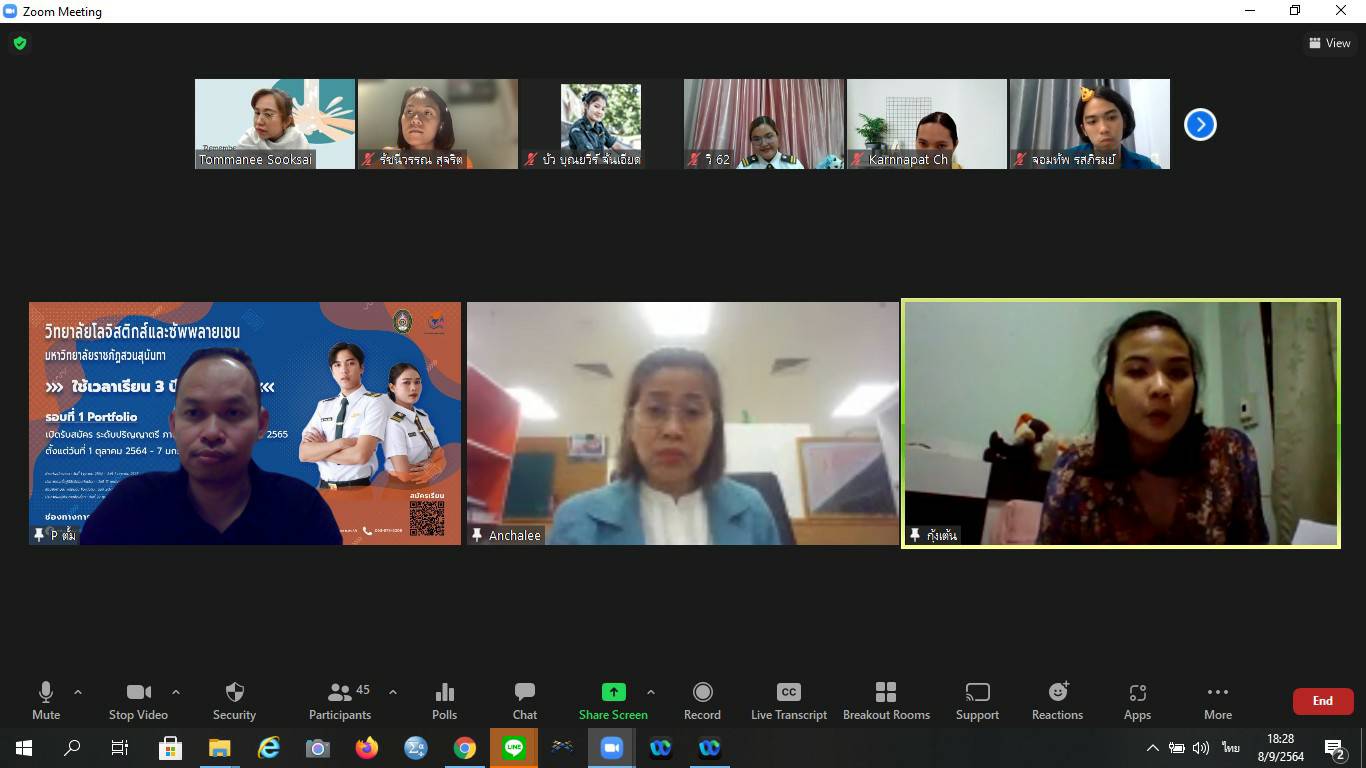Click the green encryption shield icon
1366x768 pixels.
coord(20,43)
